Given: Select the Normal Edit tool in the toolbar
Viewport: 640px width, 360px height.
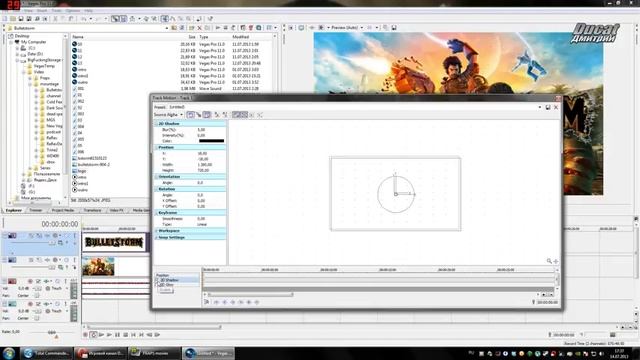Looking at the screenshot, I should pos(165,19).
